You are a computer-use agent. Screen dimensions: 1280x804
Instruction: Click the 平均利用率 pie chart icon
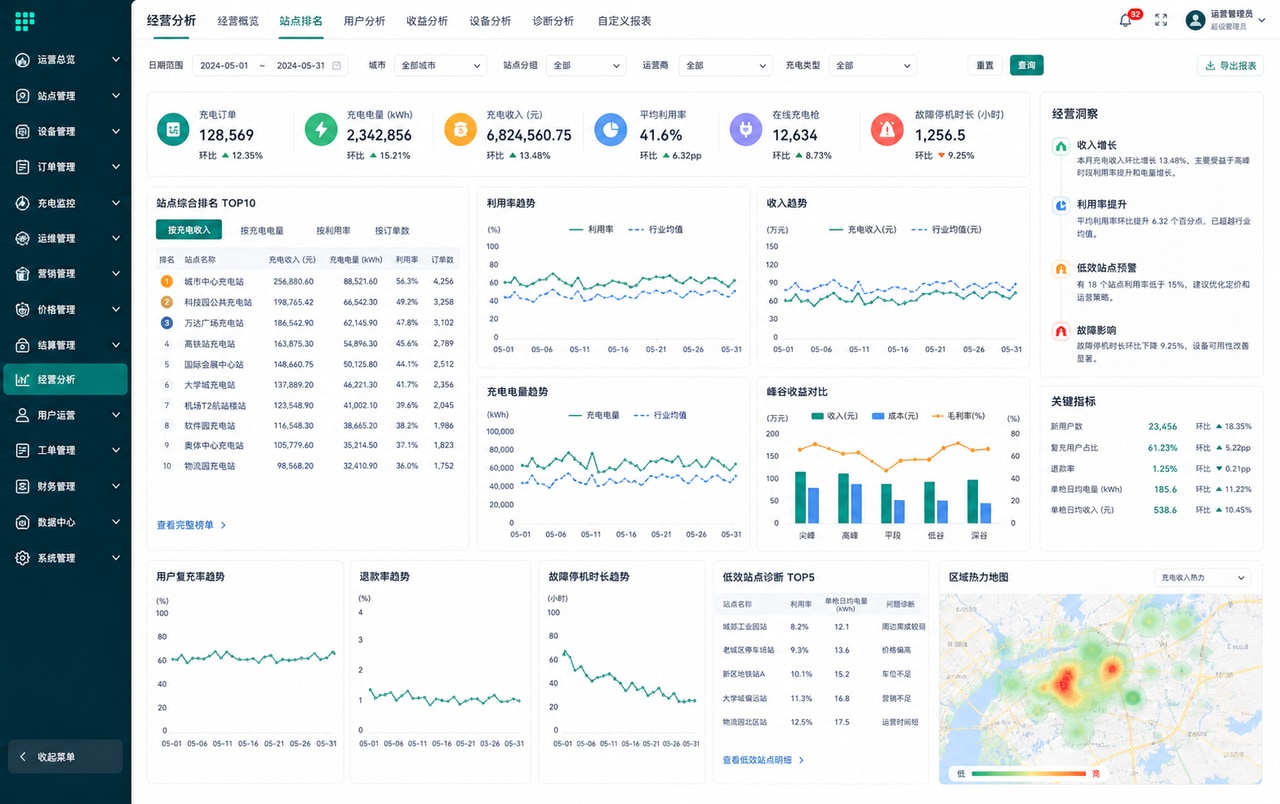(x=610, y=129)
